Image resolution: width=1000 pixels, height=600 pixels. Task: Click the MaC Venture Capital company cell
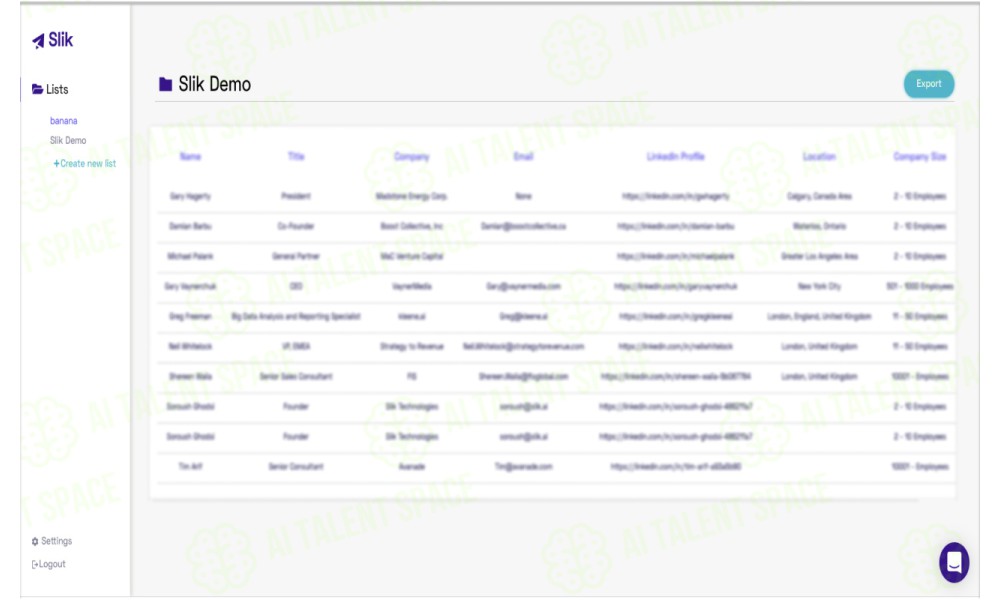pyautogui.click(x=411, y=256)
